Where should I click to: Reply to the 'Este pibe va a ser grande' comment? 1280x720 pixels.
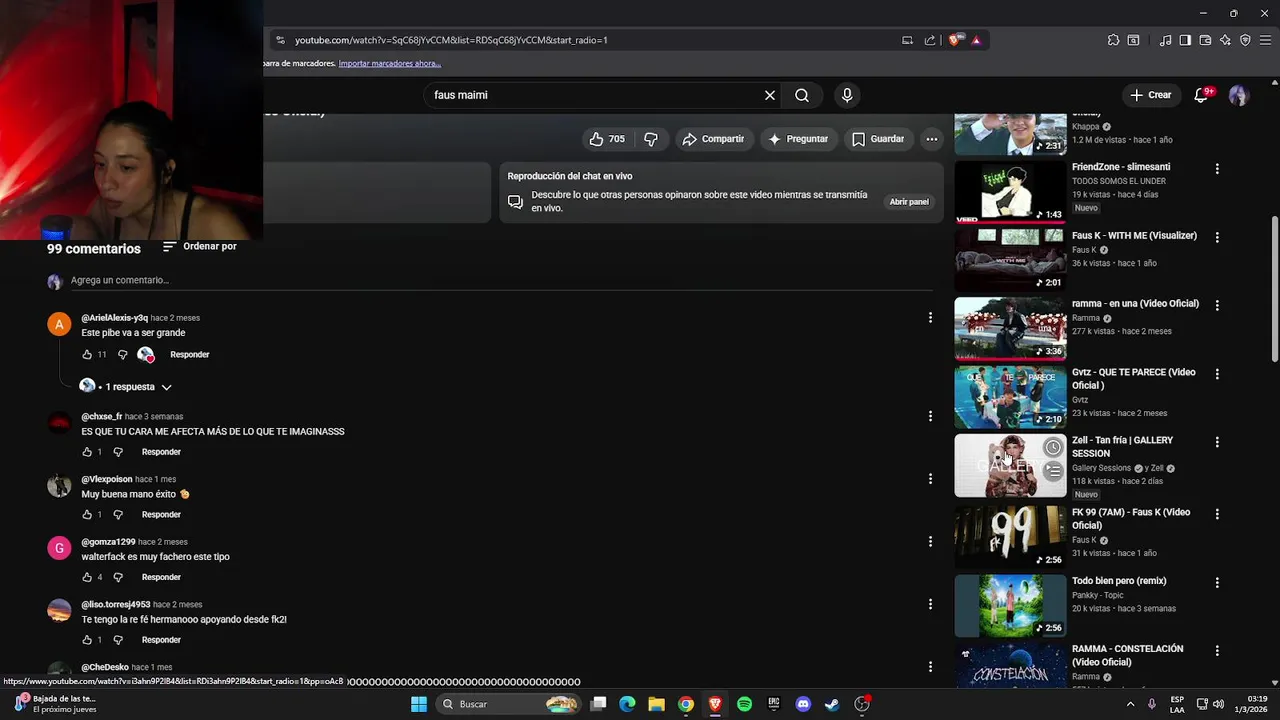click(189, 355)
